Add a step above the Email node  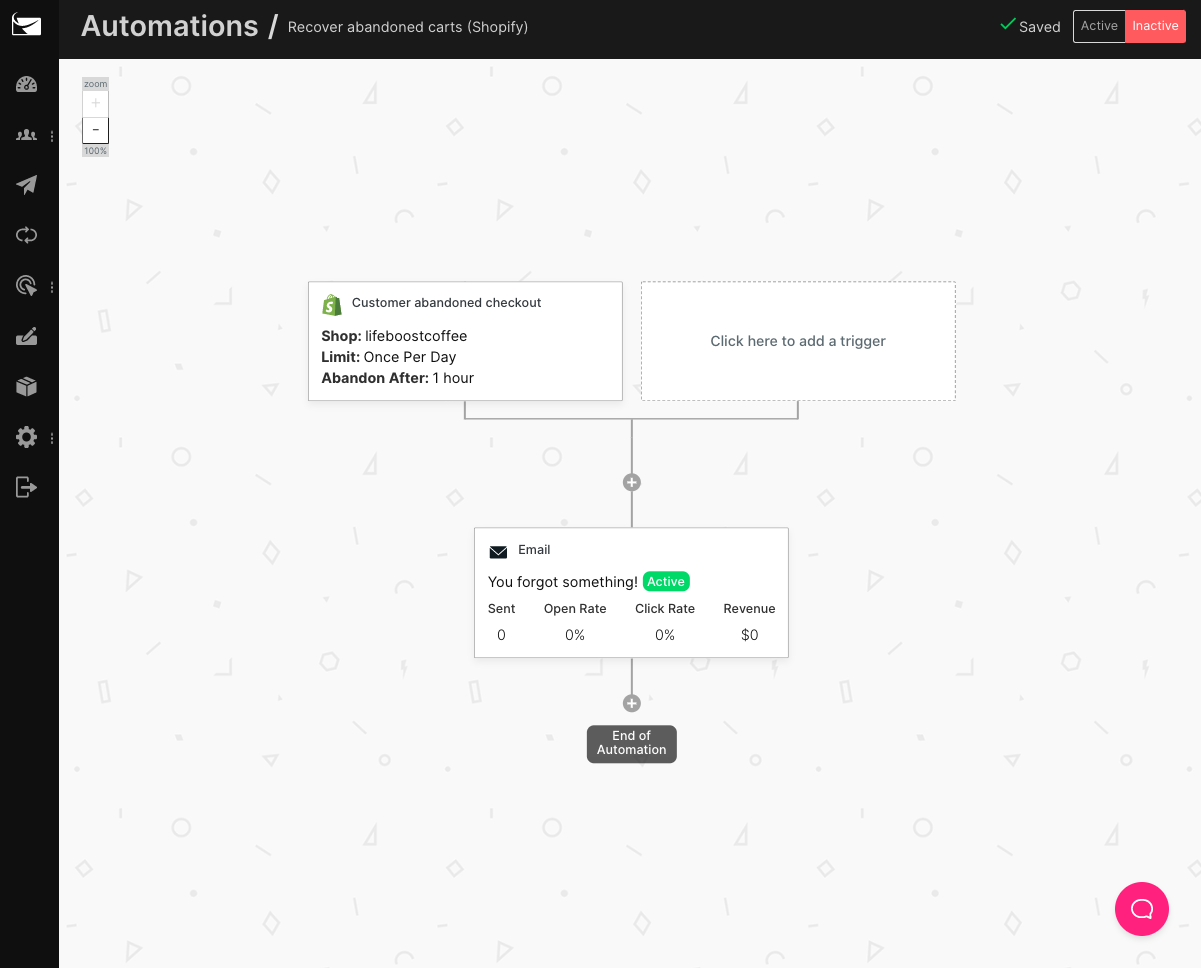(x=632, y=482)
